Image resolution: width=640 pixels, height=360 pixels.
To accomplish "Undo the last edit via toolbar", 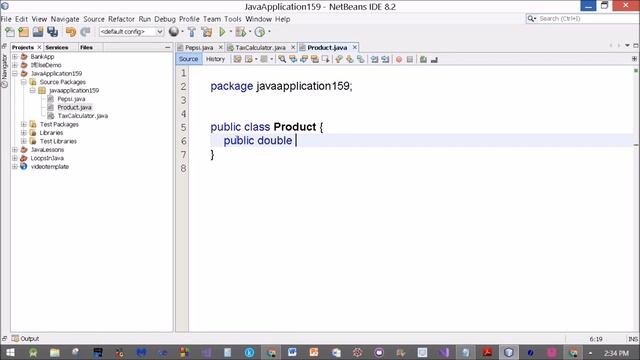I will click(71, 32).
